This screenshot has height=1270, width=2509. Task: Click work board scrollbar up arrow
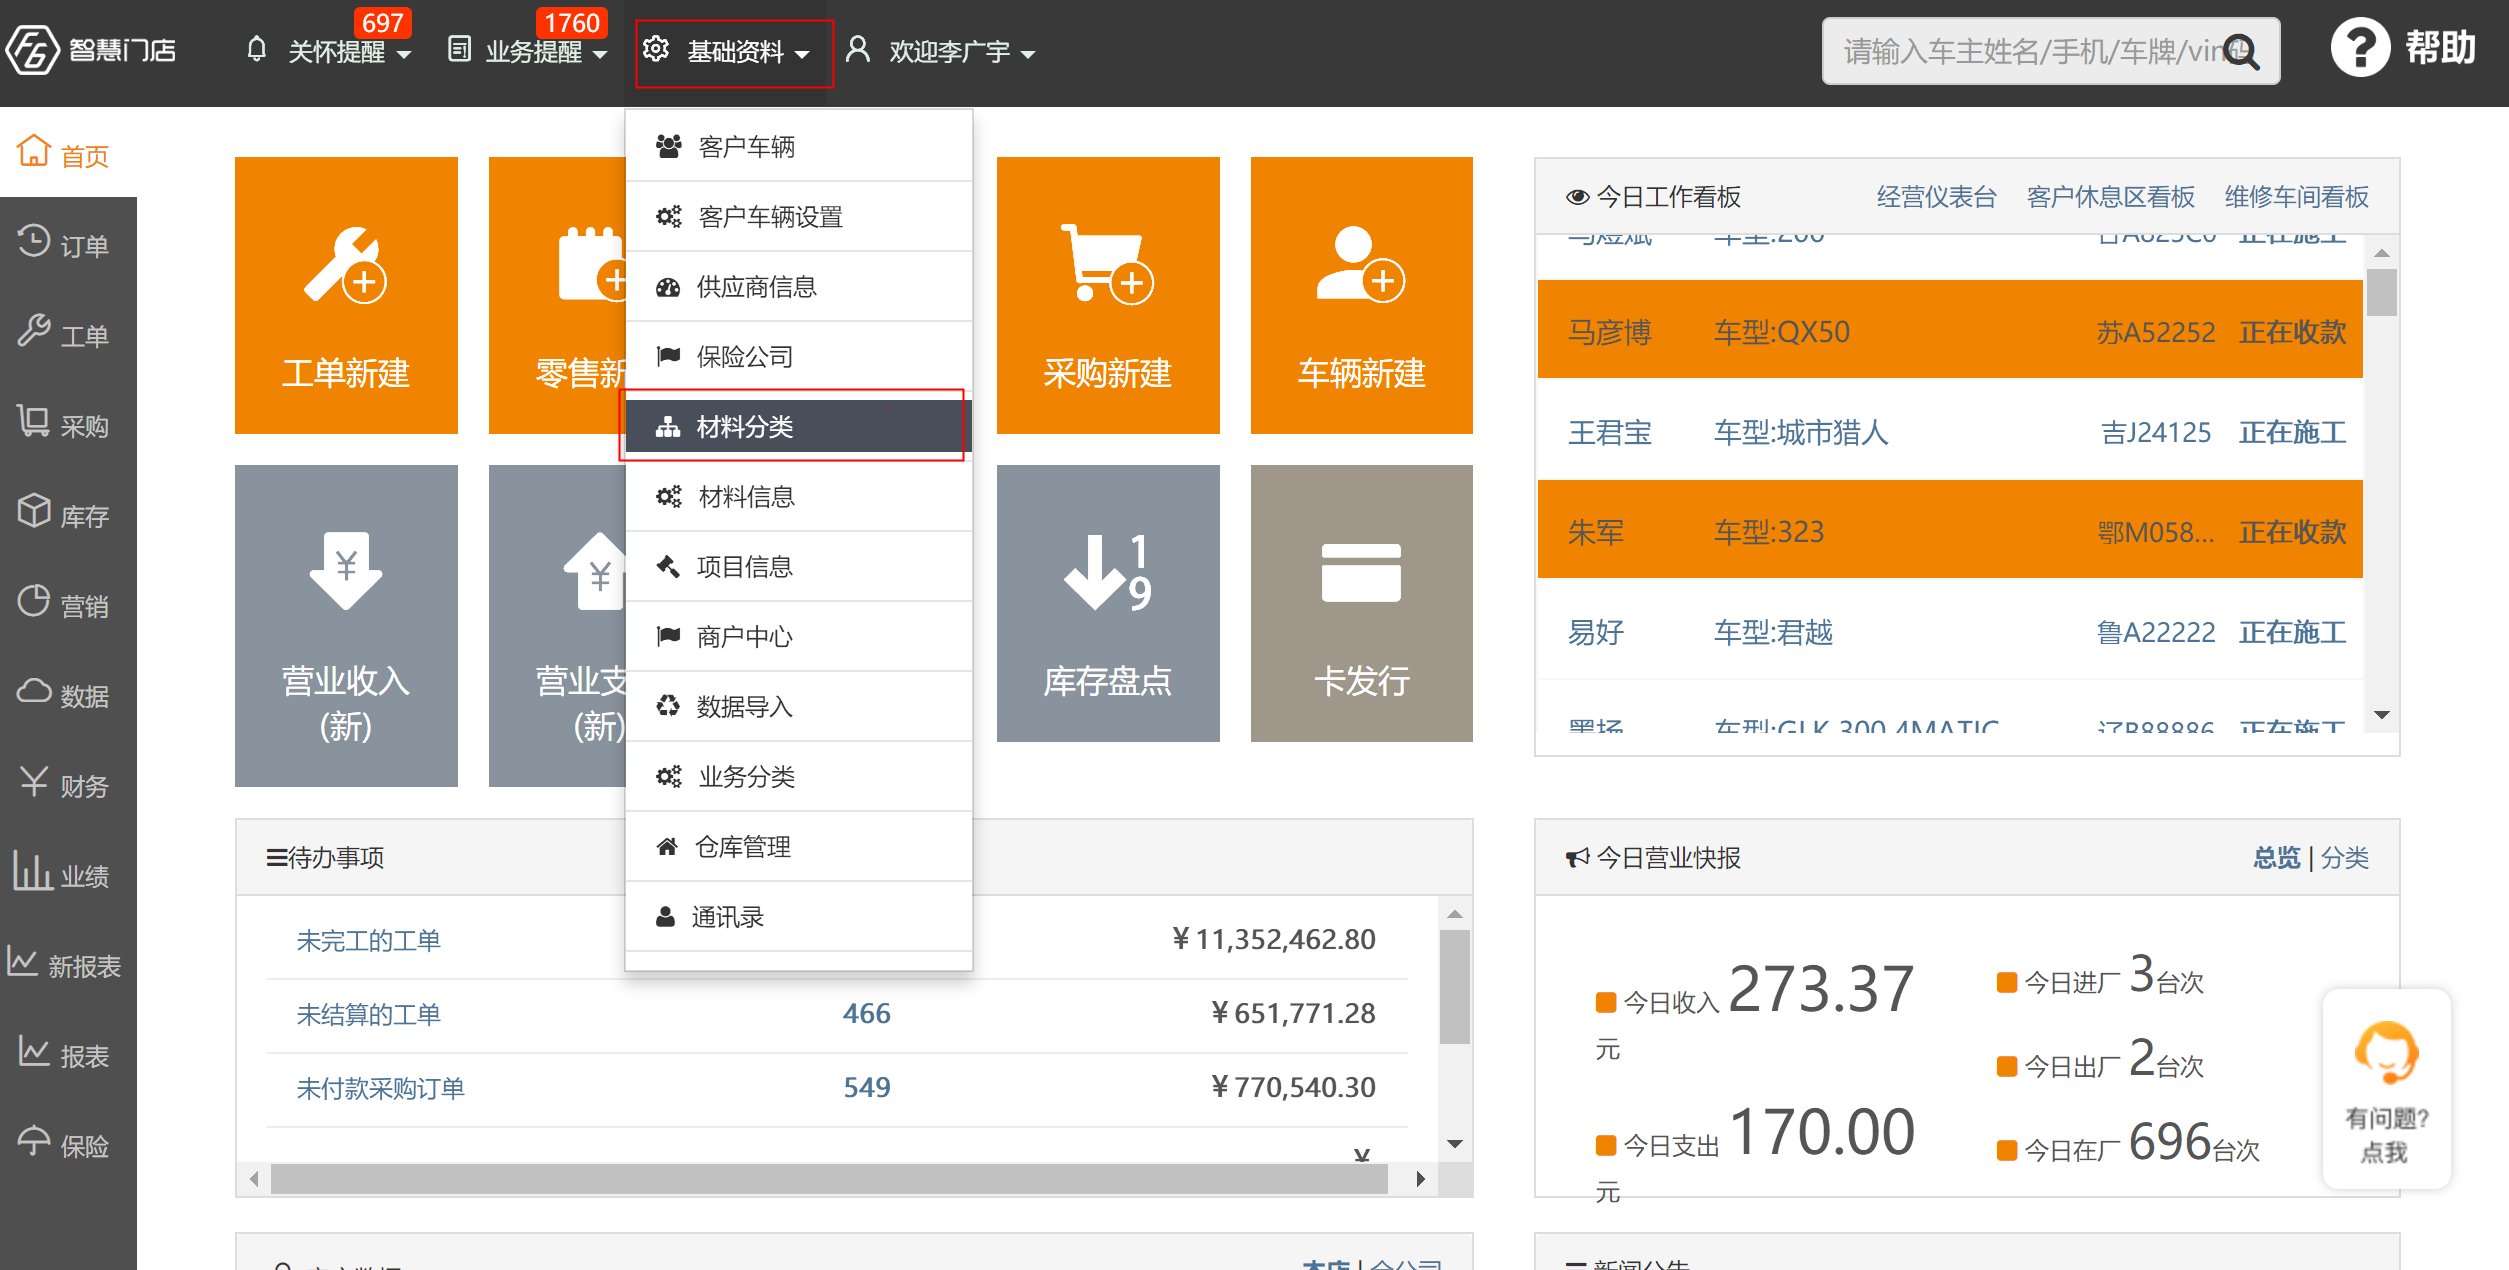click(2382, 253)
